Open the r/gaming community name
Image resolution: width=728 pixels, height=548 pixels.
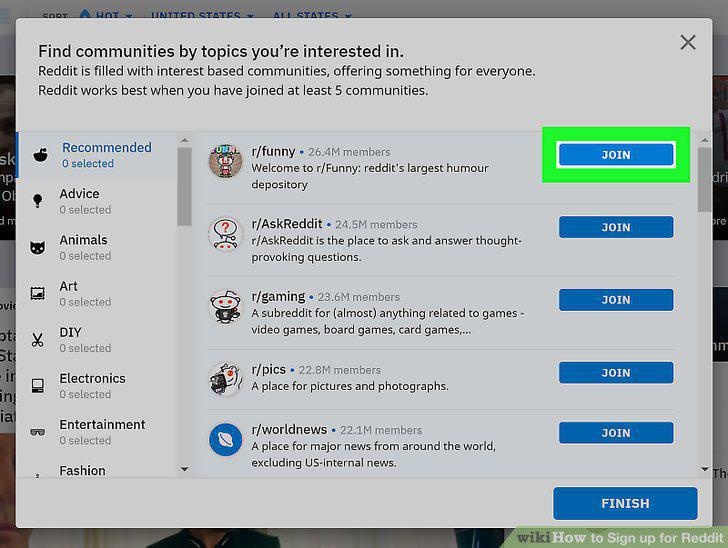278,297
